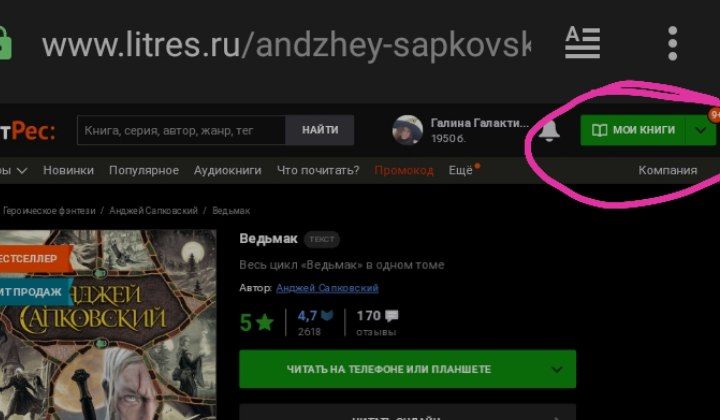Select Популярное in navigation bar
This screenshot has width=720, height=420.
pos(144,170)
